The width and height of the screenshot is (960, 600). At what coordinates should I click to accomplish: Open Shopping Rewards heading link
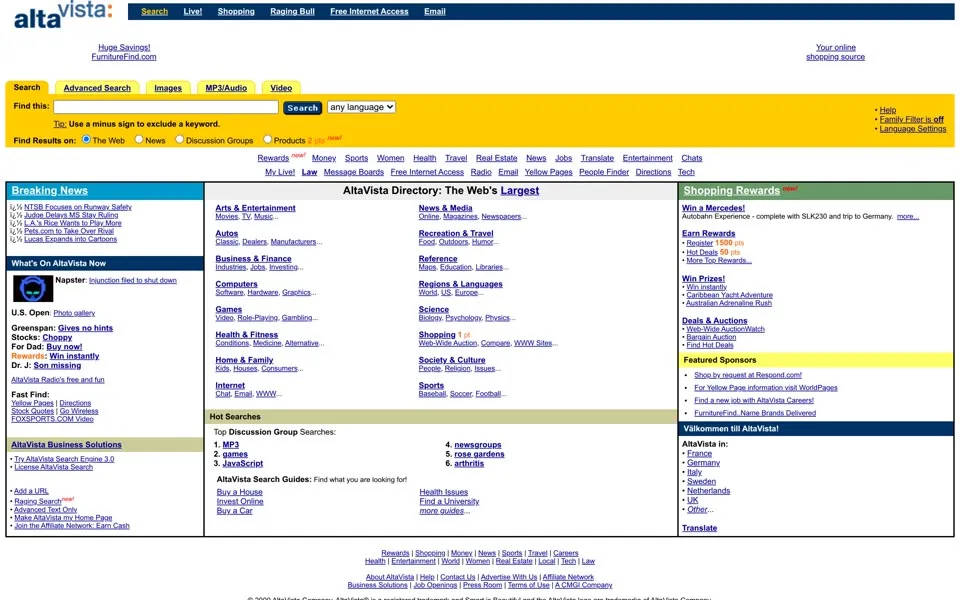(732, 190)
